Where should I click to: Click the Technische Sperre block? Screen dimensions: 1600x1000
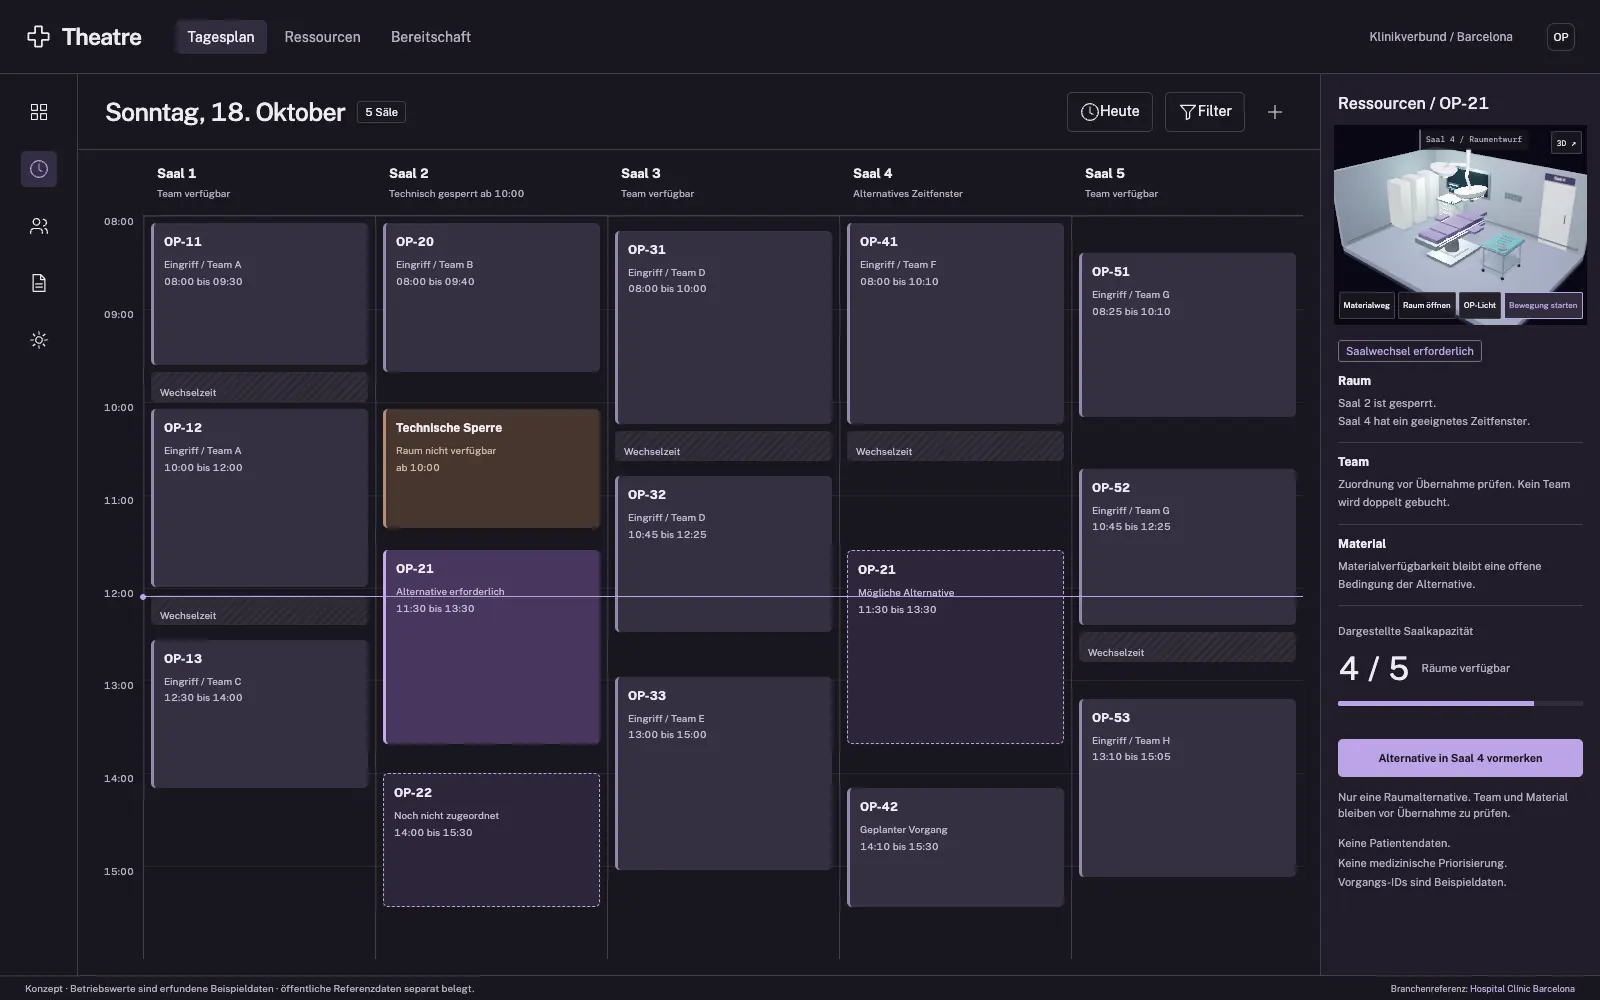point(492,469)
